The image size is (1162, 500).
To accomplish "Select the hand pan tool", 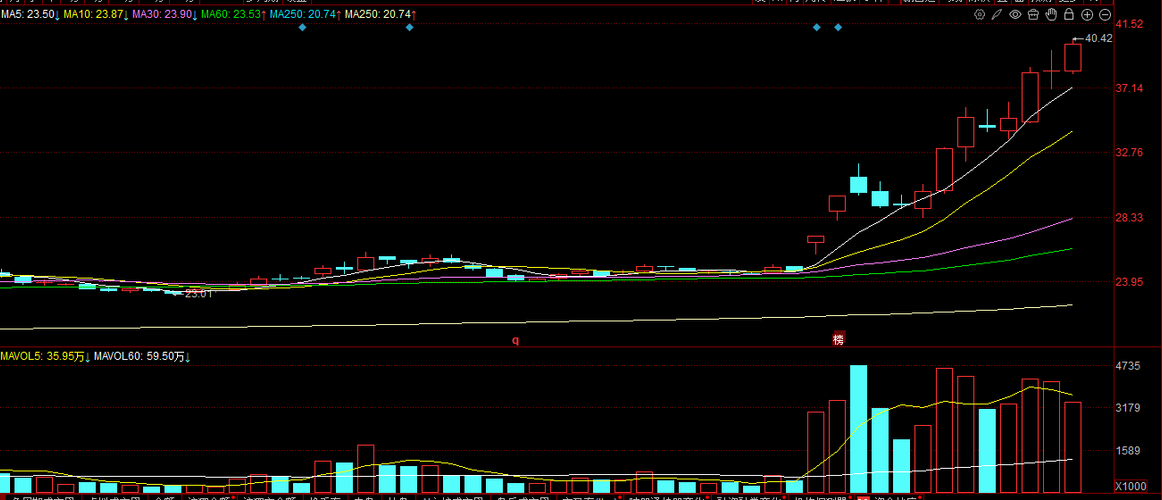I will click(x=1051, y=15).
